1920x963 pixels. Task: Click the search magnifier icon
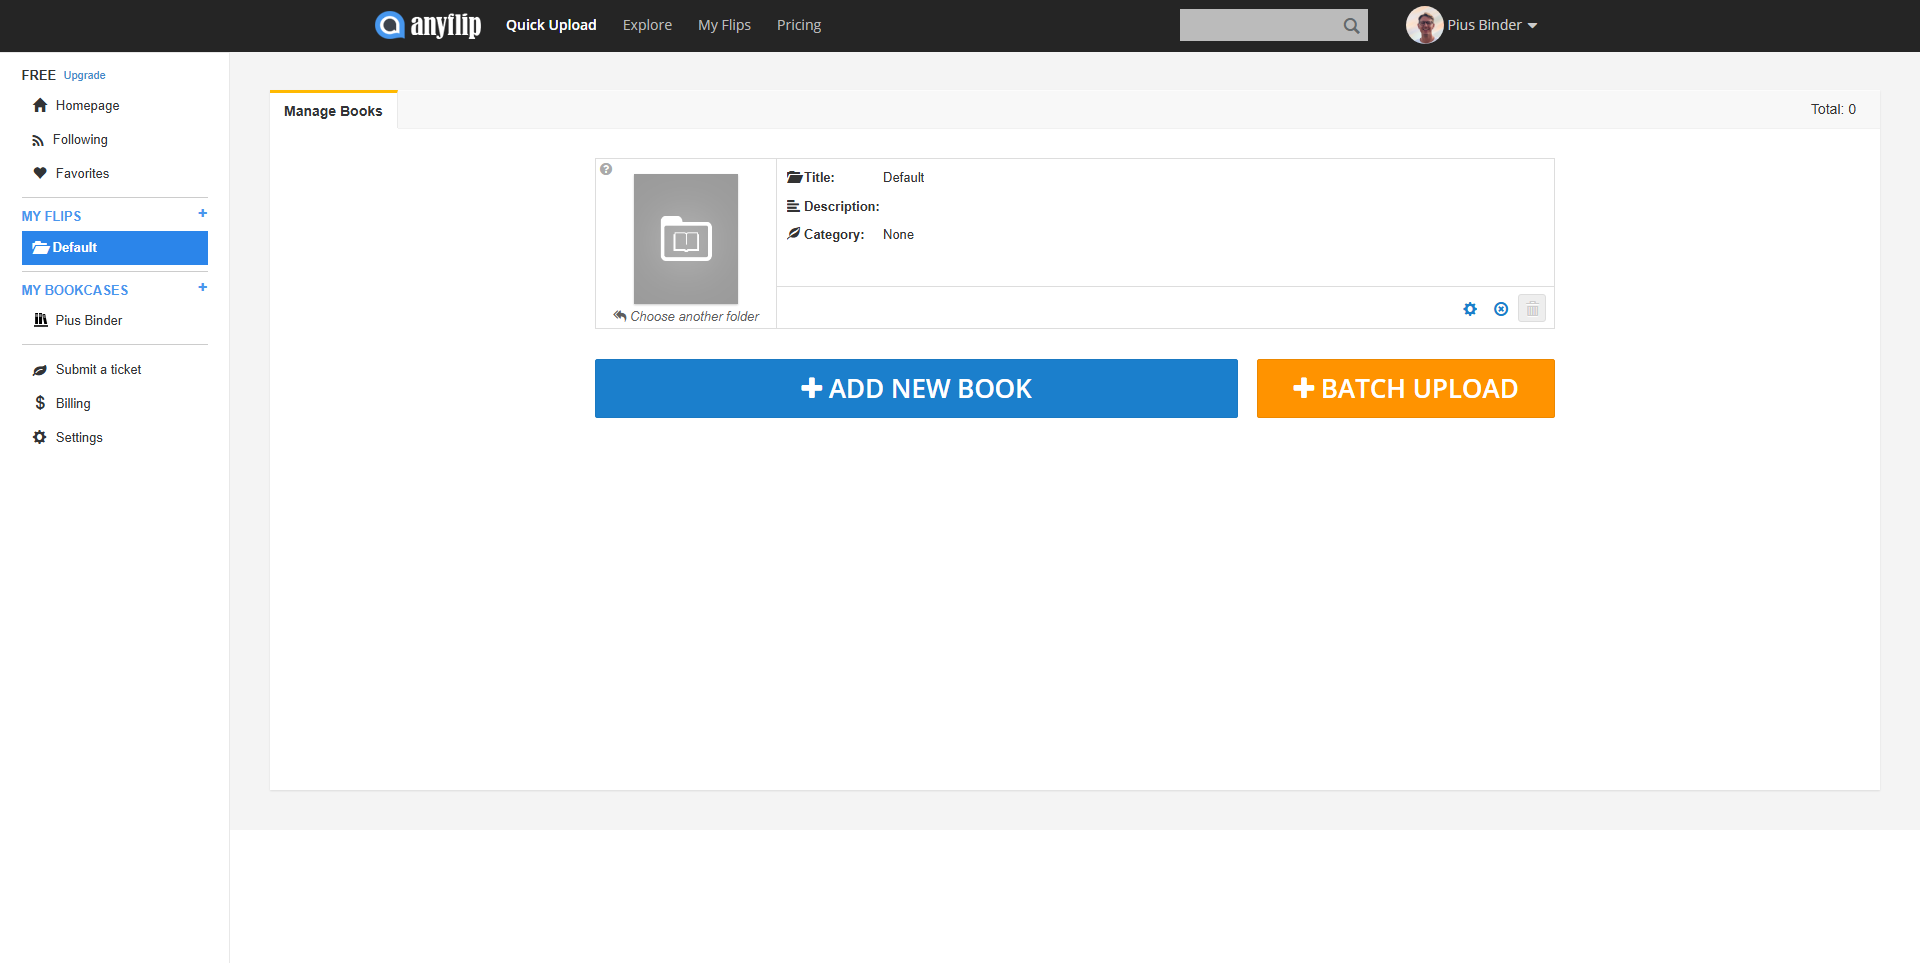1351,26
